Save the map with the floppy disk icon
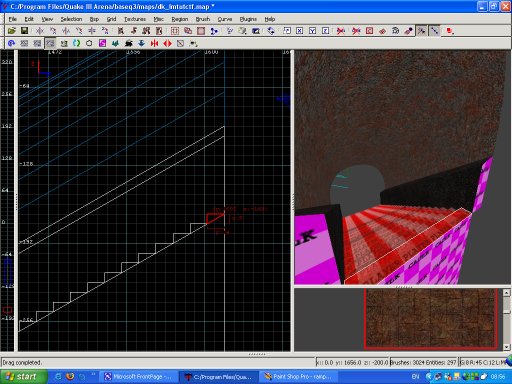This screenshot has width=512, height=384. tap(24, 31)
